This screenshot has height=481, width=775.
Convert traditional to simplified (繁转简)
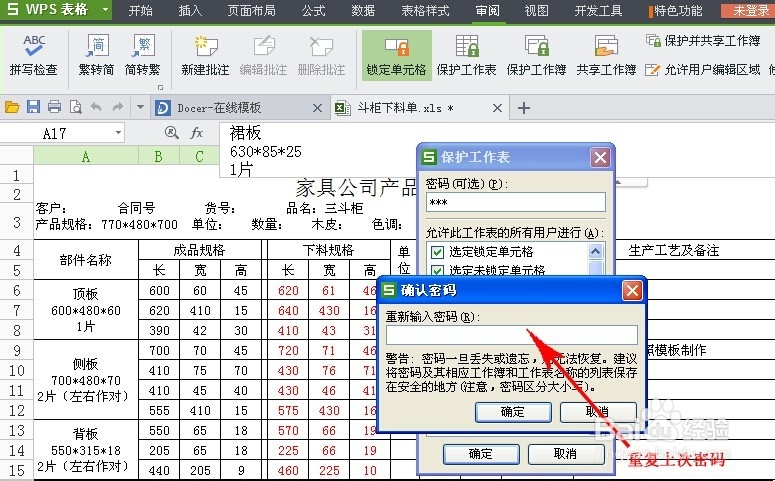[x=97, y=55]
